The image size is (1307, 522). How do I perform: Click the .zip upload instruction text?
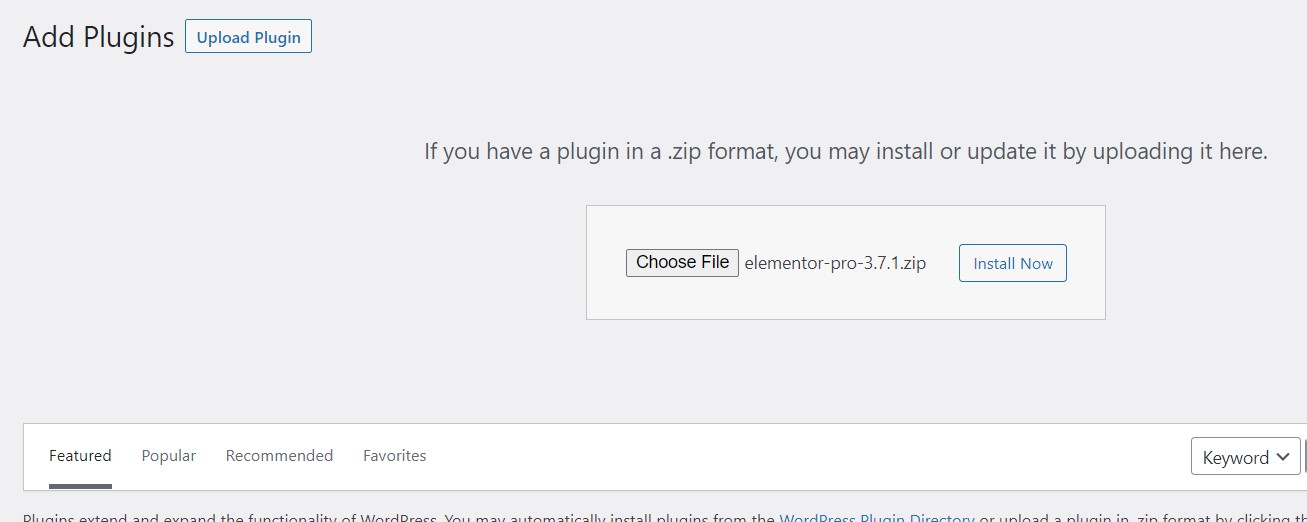point(845,152)
